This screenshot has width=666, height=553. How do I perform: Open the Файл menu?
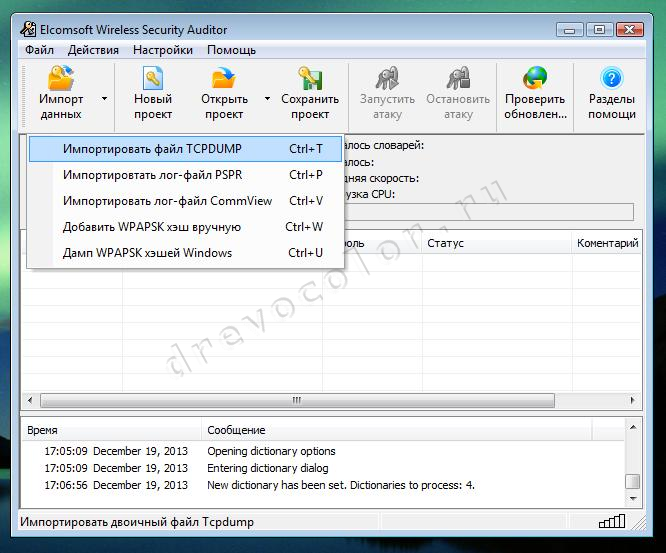coord(39,50)
